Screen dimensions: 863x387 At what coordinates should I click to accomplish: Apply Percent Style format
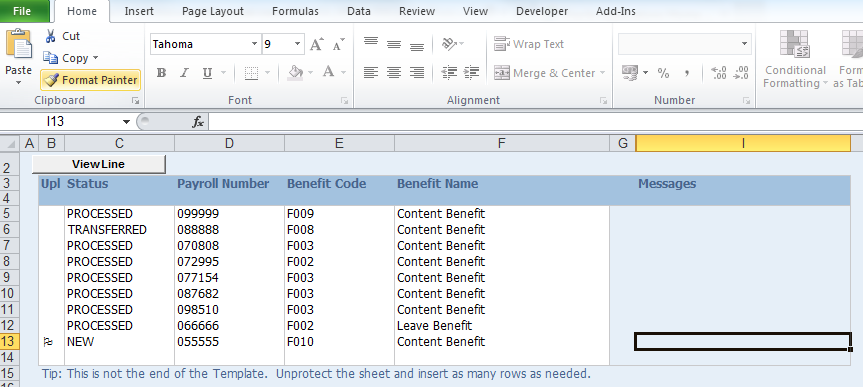click(x=664, y=73)
